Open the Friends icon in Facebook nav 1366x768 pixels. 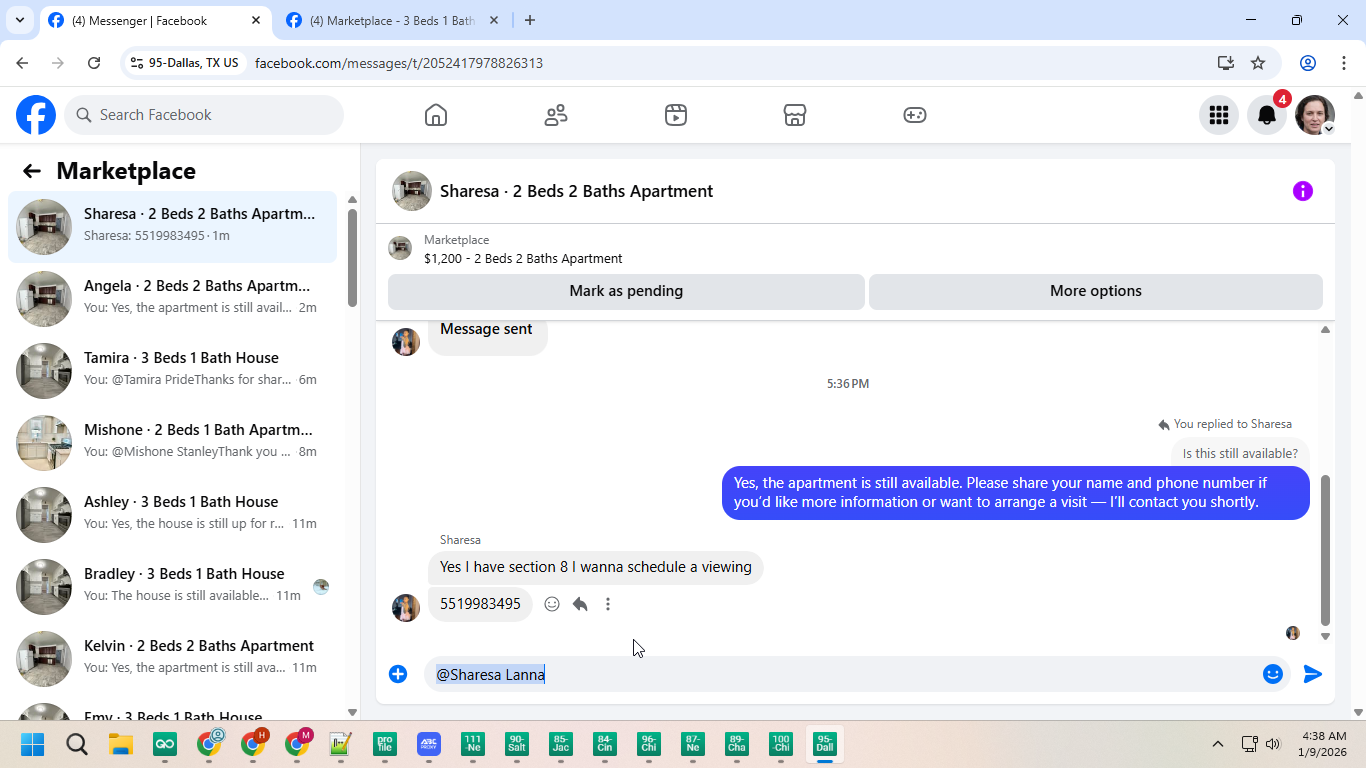[556, 115]
